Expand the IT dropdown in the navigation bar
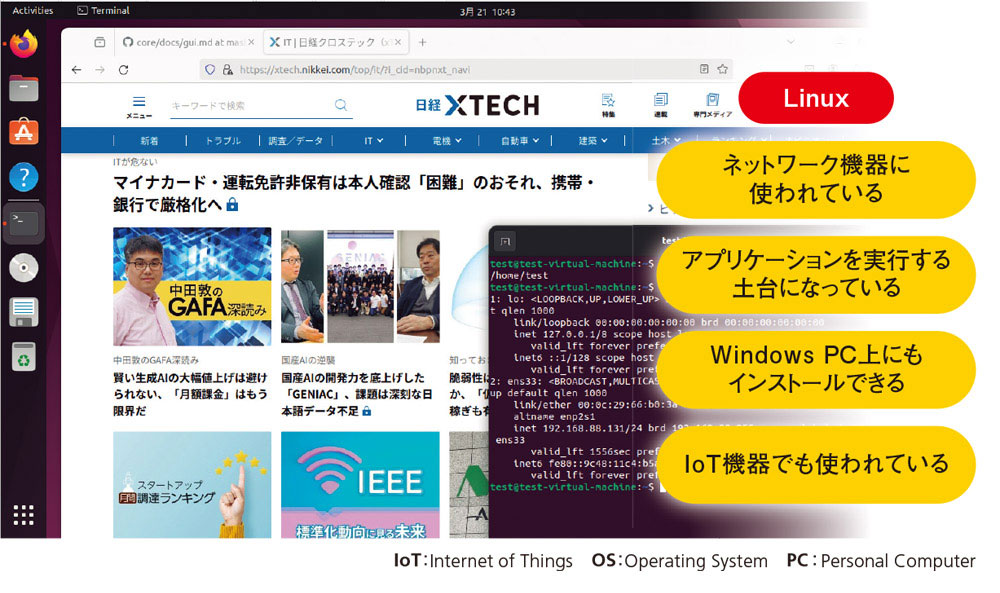The width and height of the screenshot is (1000, 593). tap(372, 141)
